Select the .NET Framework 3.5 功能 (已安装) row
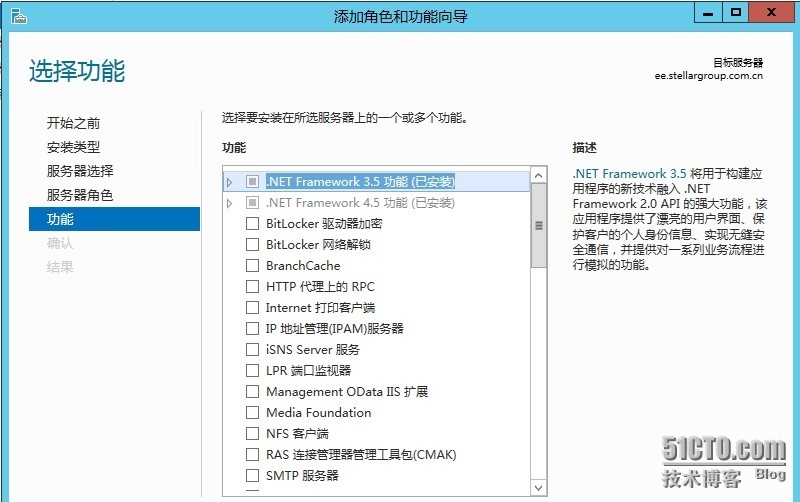This screenshot has height=502, width=800. [377, 182]
